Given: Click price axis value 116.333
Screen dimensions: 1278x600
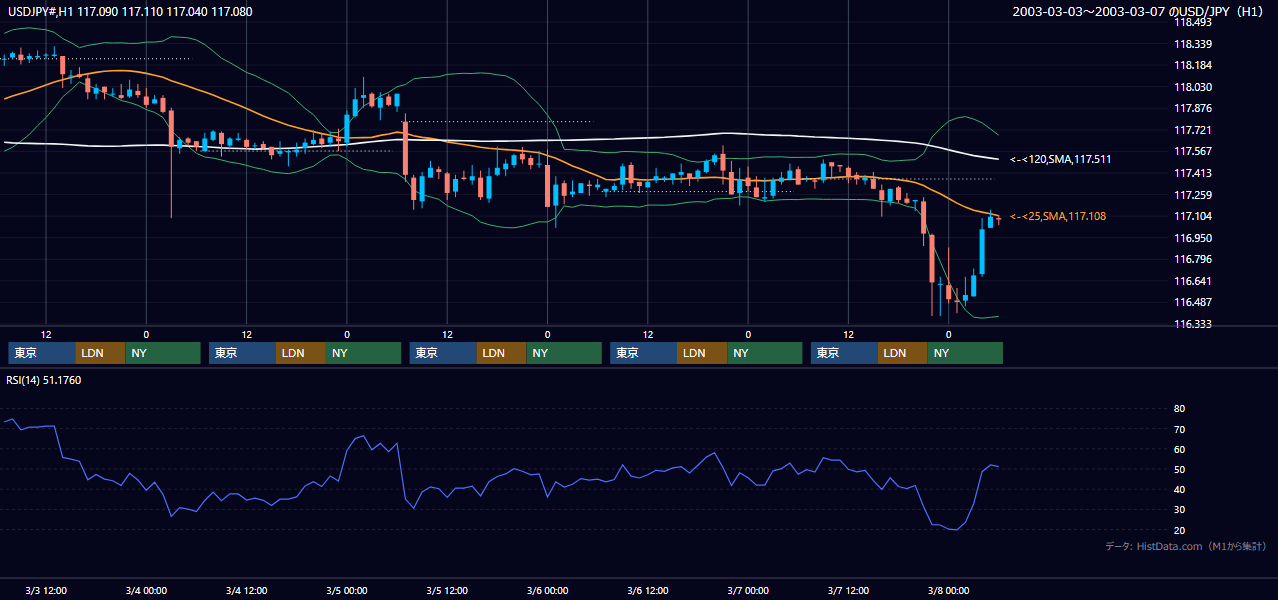Looking at the screenshot, I should (1192, 324).
